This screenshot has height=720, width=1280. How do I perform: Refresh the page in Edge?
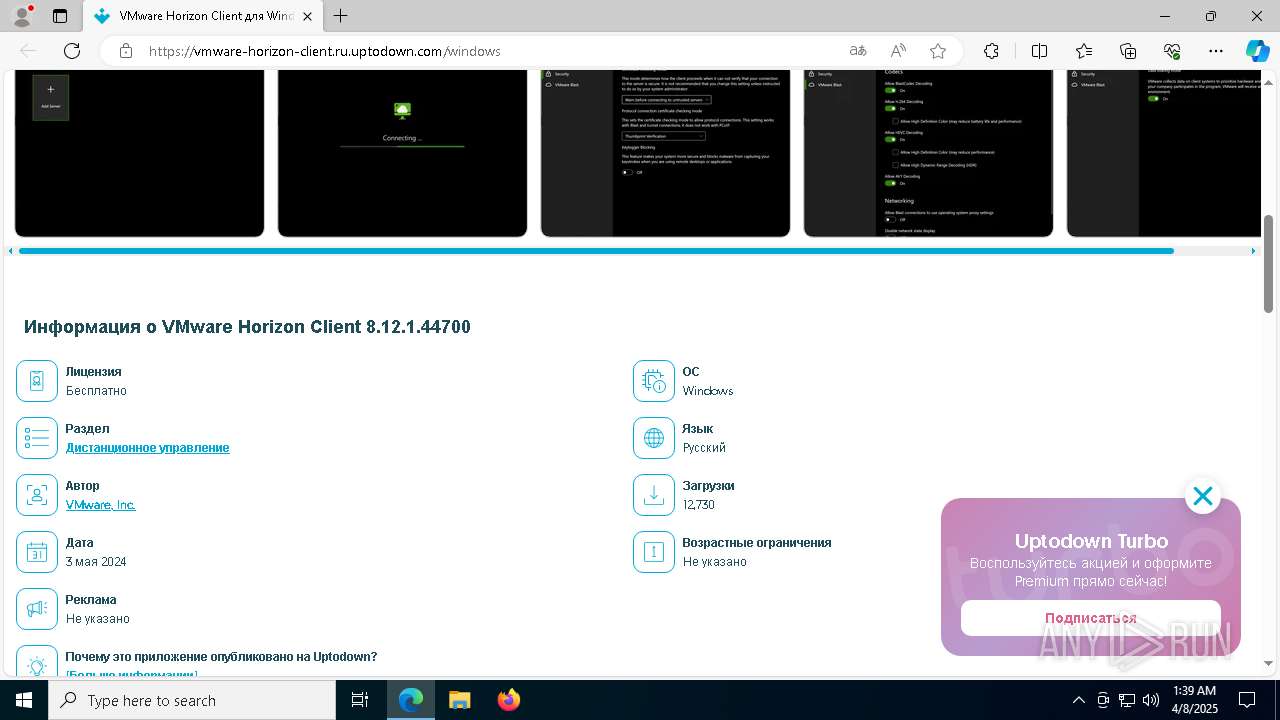pyautogui.click(x=72, y=51)
